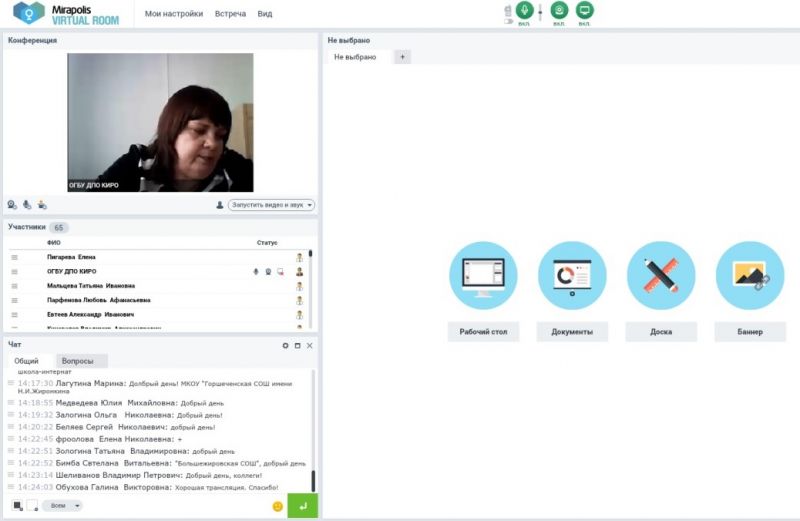Click the Доска pencil and ruler icon
Image resolution: width=800 pixels, height=521 pixels.
pyautogui.click(x=661, y=276)
